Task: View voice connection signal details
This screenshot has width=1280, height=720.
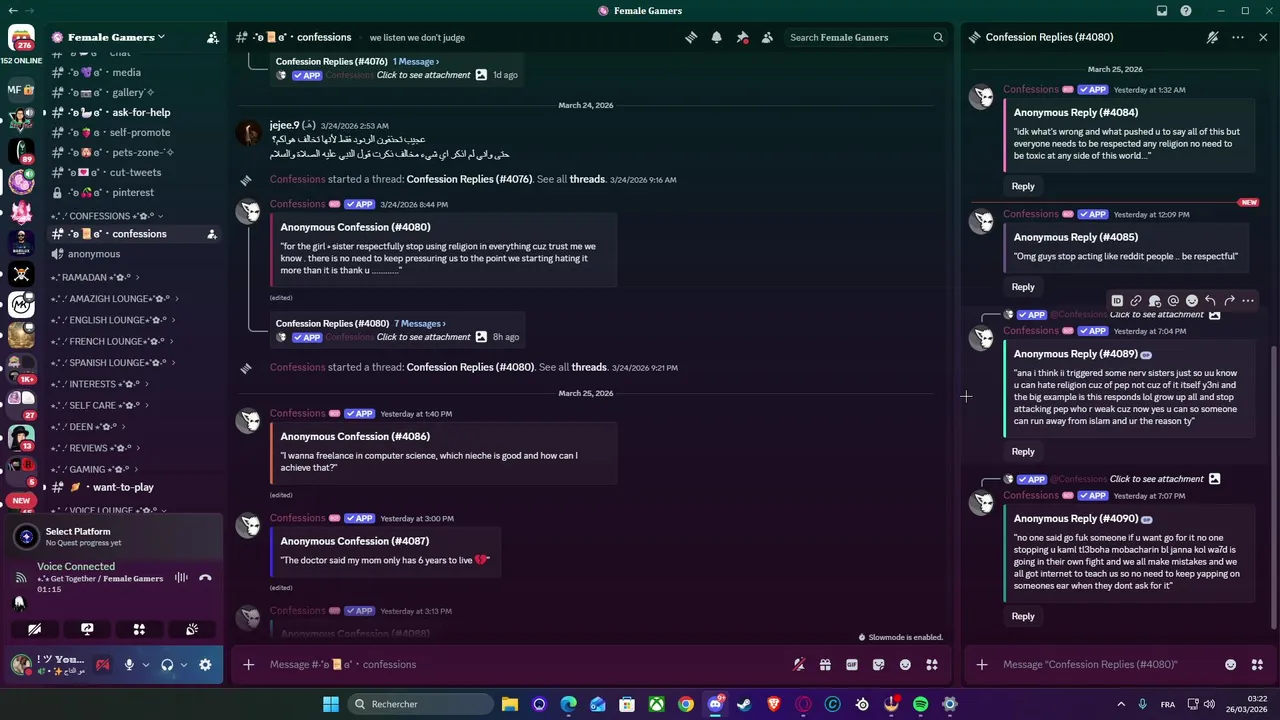Action: pyautogui.click(x=20, y=577)
